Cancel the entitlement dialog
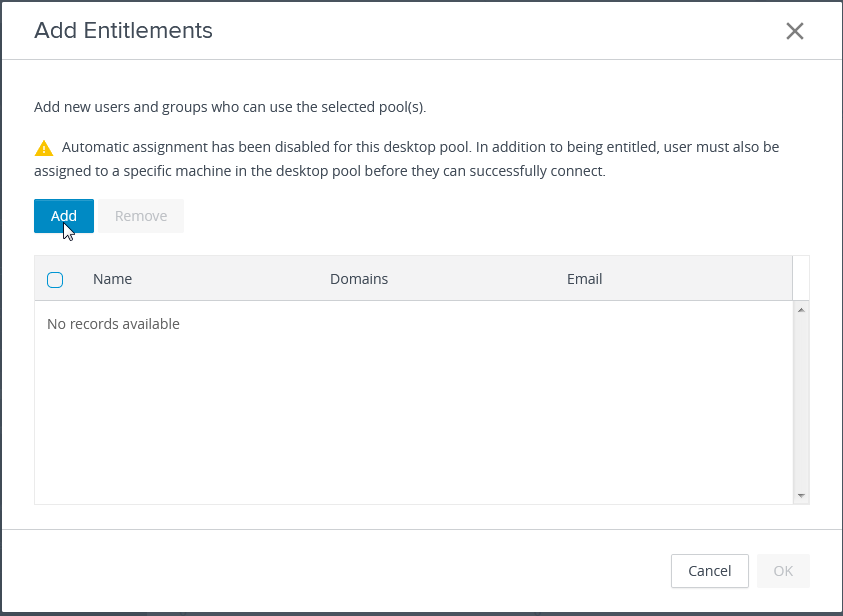Image resolution: width=843 pixels, height=616 pixels. tap(709, 571)
